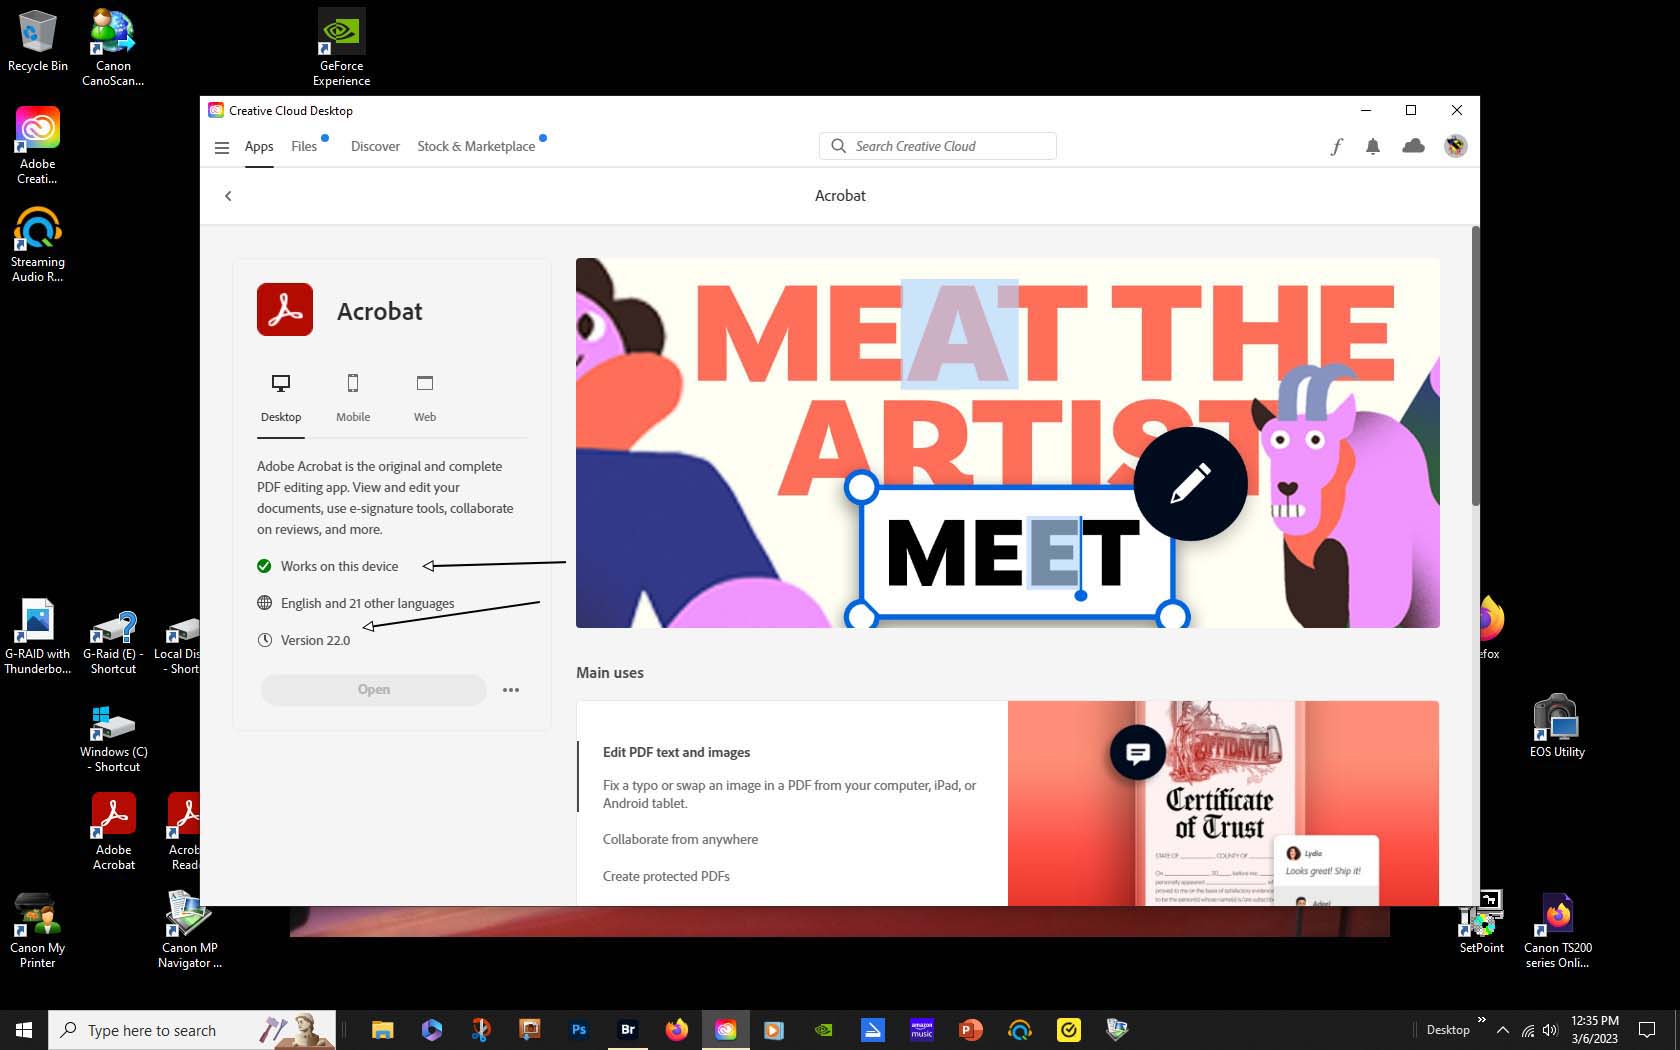This screenshot has width=1680, height=1050.
Task: Open Canon CanoScan desktop shortcut
Action: click(x=113, y=48)
